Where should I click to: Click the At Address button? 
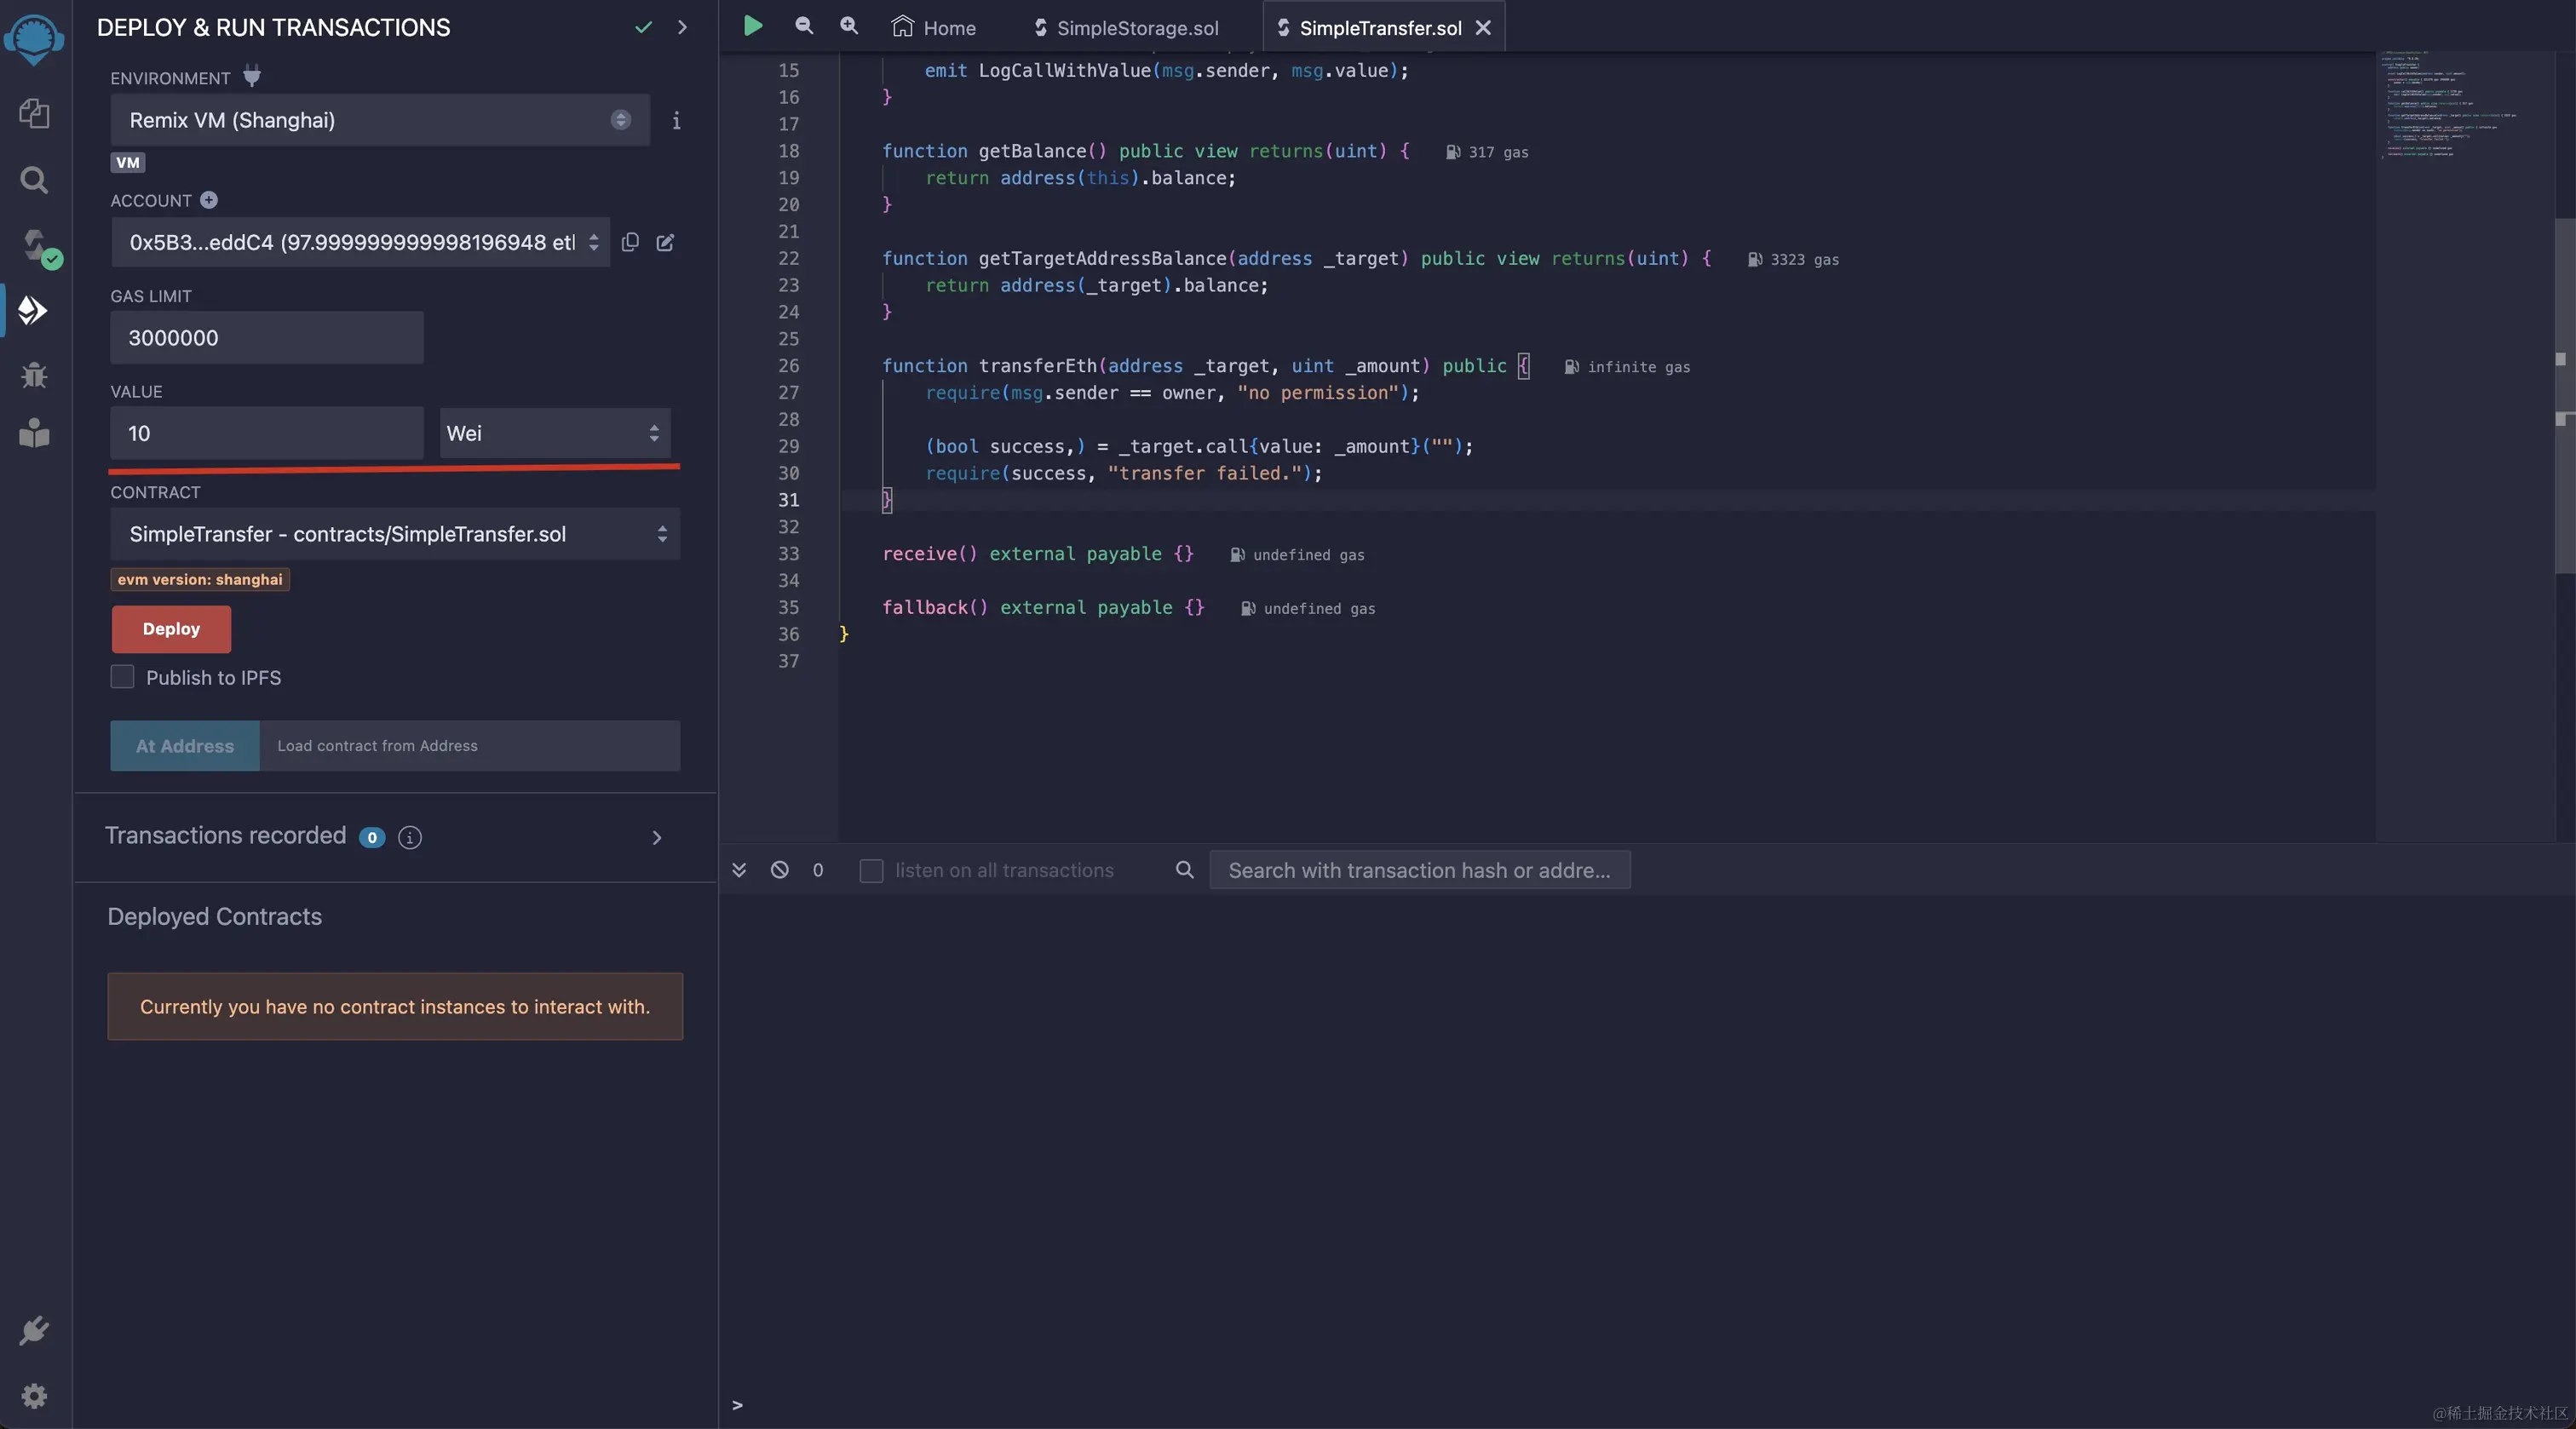(x=185, y=746)
